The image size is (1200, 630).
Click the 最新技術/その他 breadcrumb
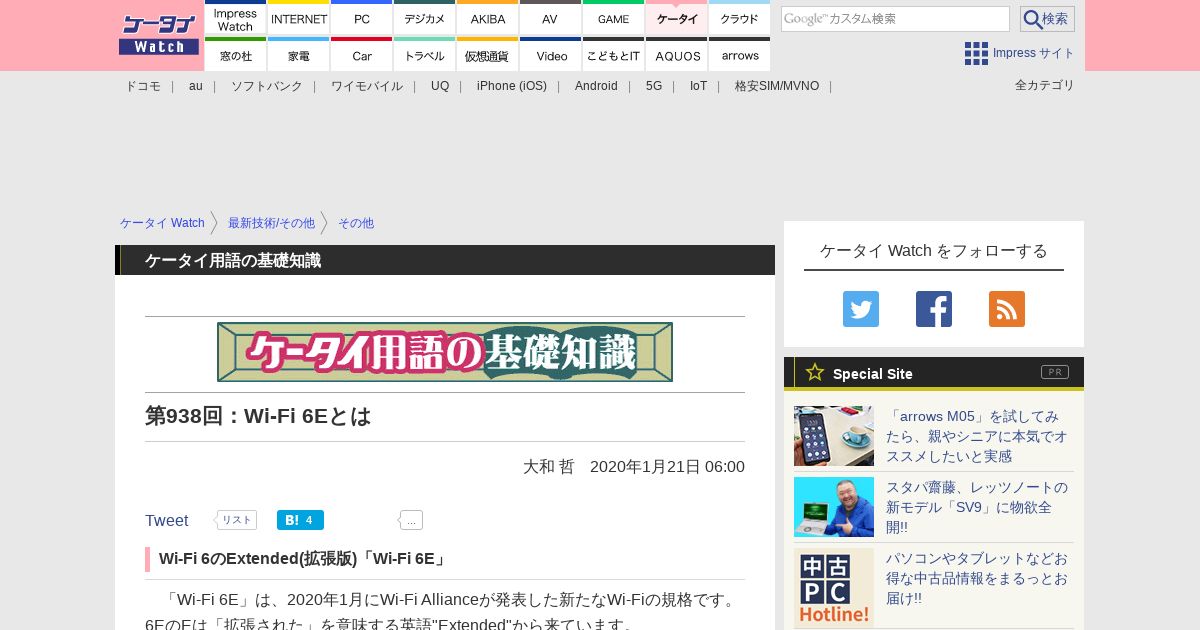click(271, 223)
